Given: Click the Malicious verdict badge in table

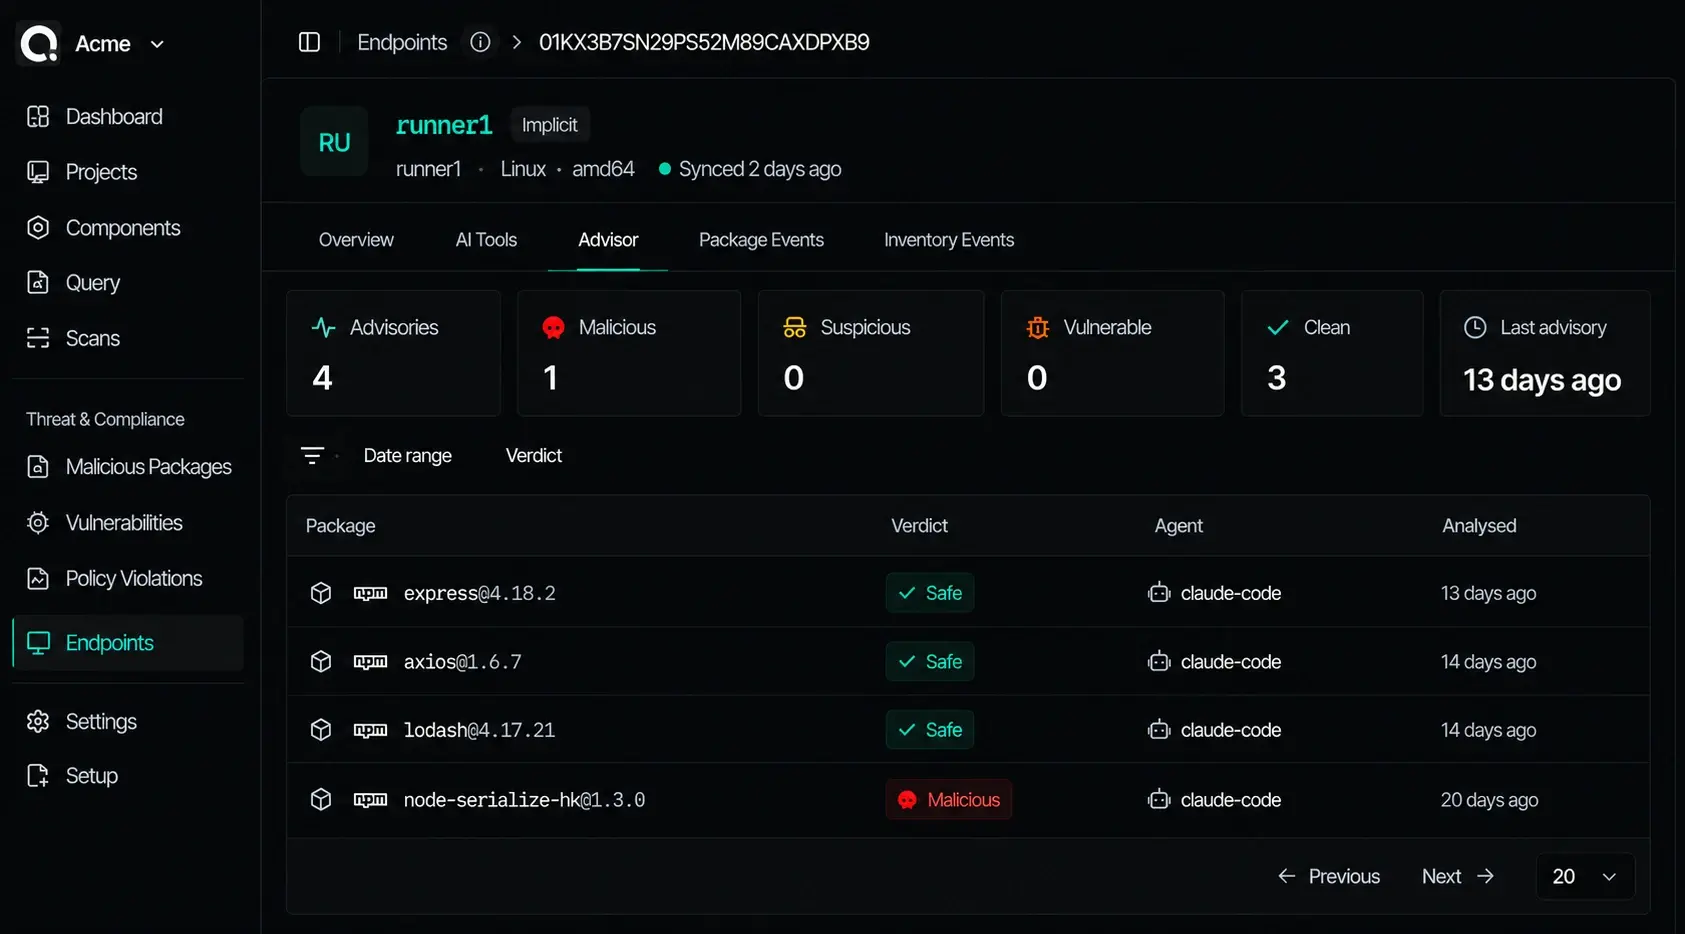Looking at the screenshot, I should coord(948,800).
